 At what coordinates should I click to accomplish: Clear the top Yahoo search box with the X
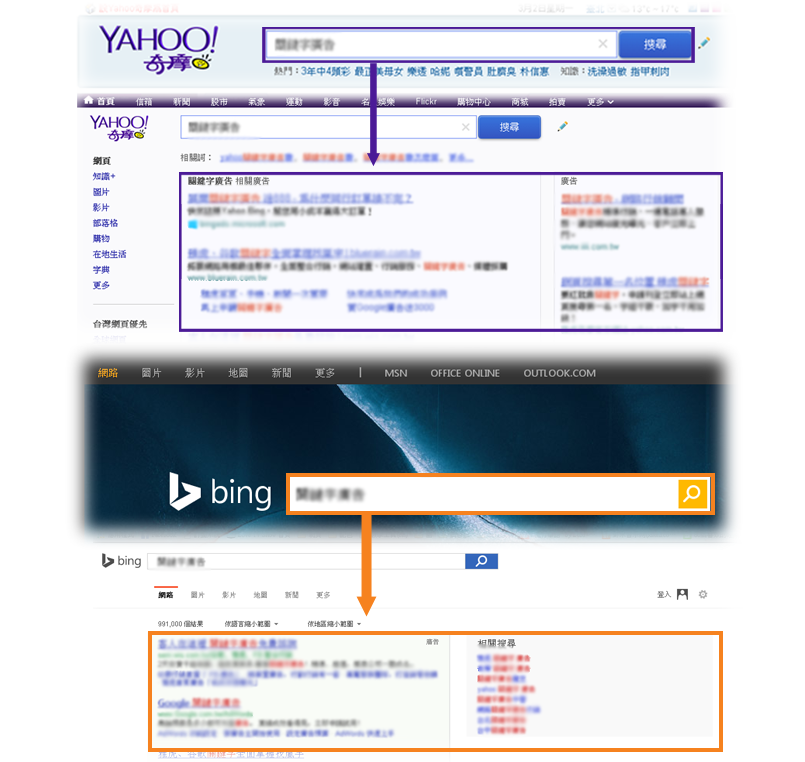[603, 44]
